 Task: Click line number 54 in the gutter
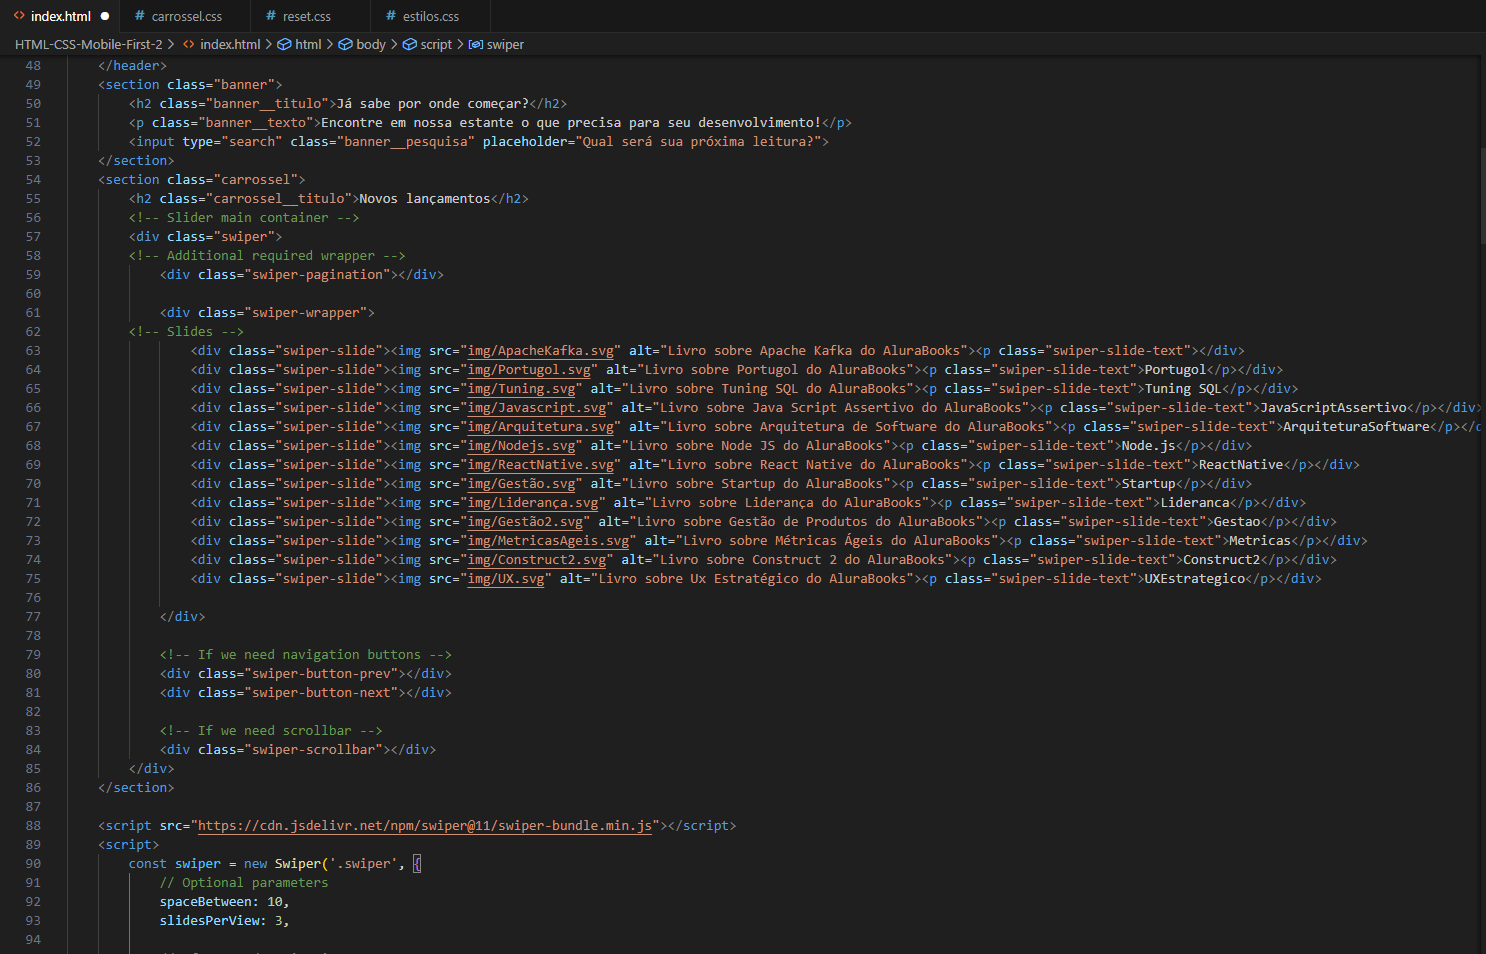tap(33, 180)
